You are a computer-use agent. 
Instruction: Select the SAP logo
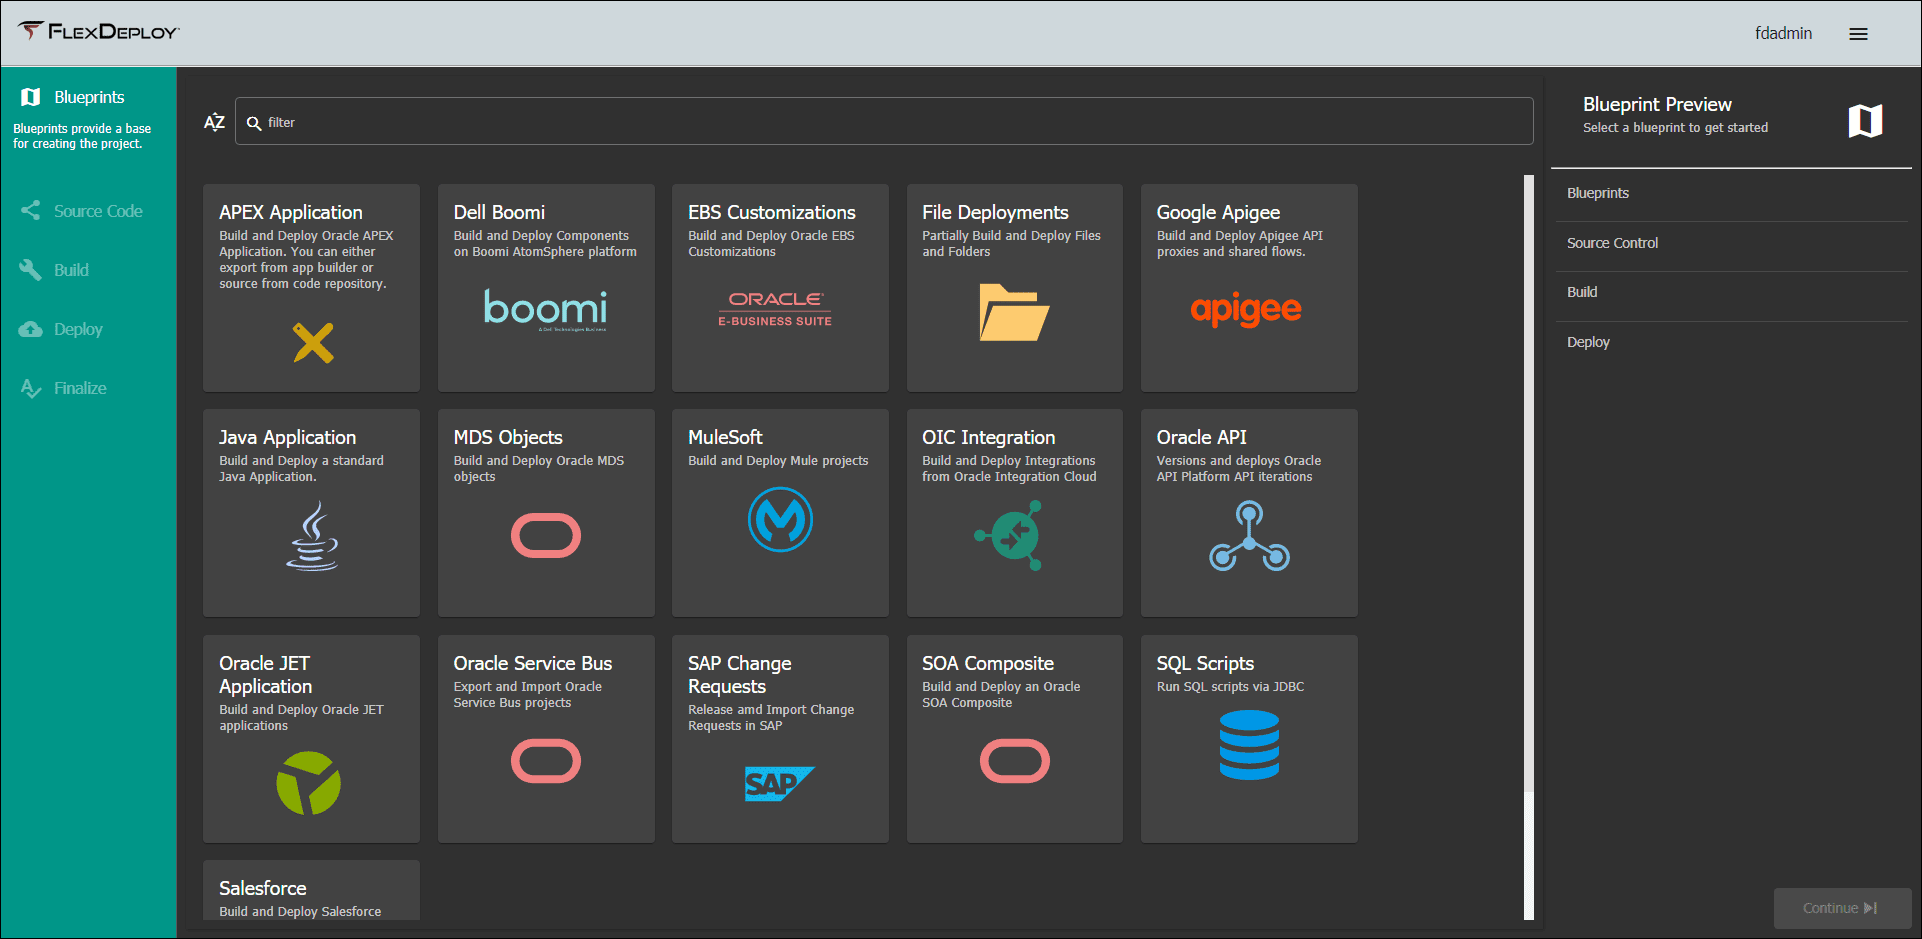tap(779, 784)
